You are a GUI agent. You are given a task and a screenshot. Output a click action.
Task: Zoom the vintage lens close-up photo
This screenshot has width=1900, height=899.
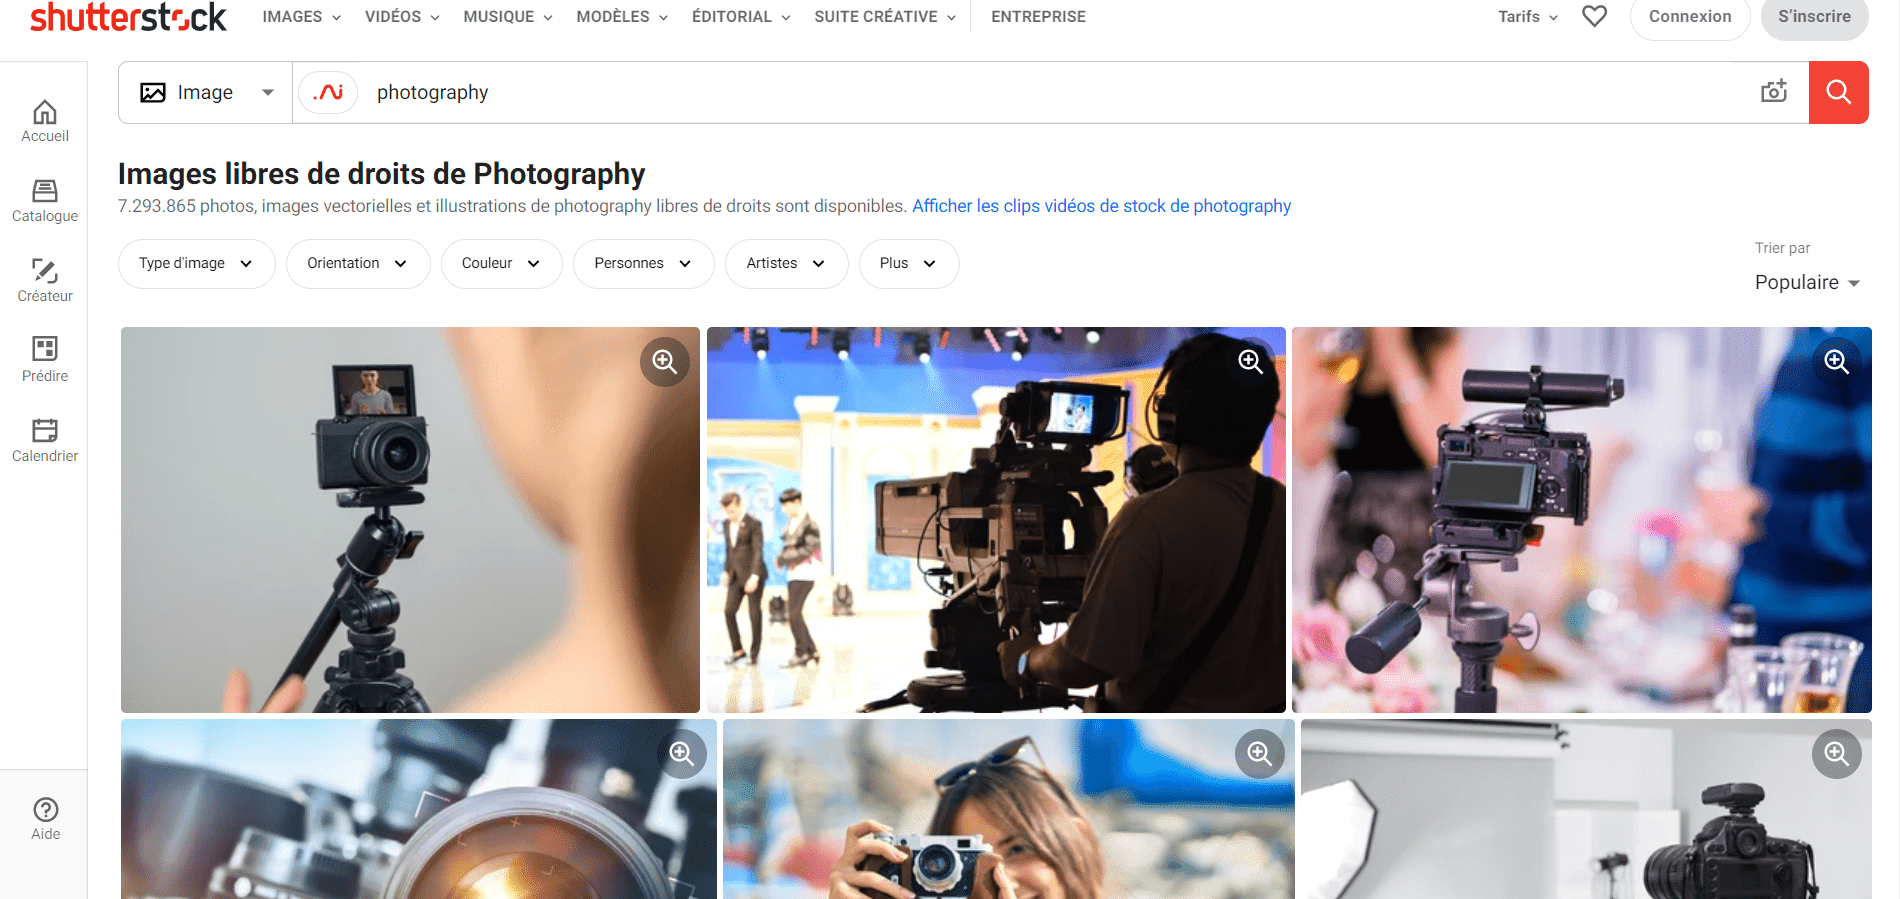[682, 754]
